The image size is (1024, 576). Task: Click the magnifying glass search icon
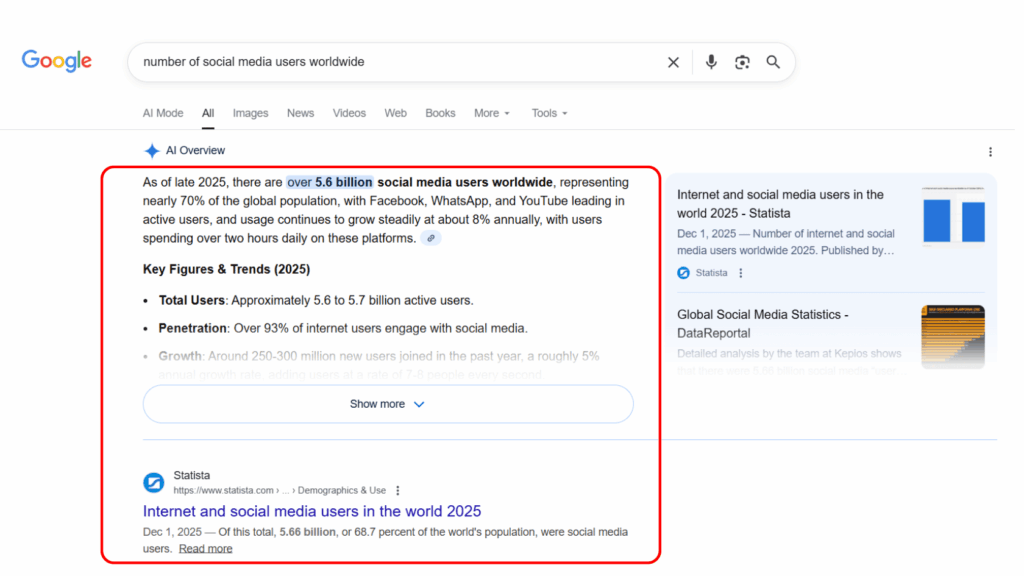(773, 62)
